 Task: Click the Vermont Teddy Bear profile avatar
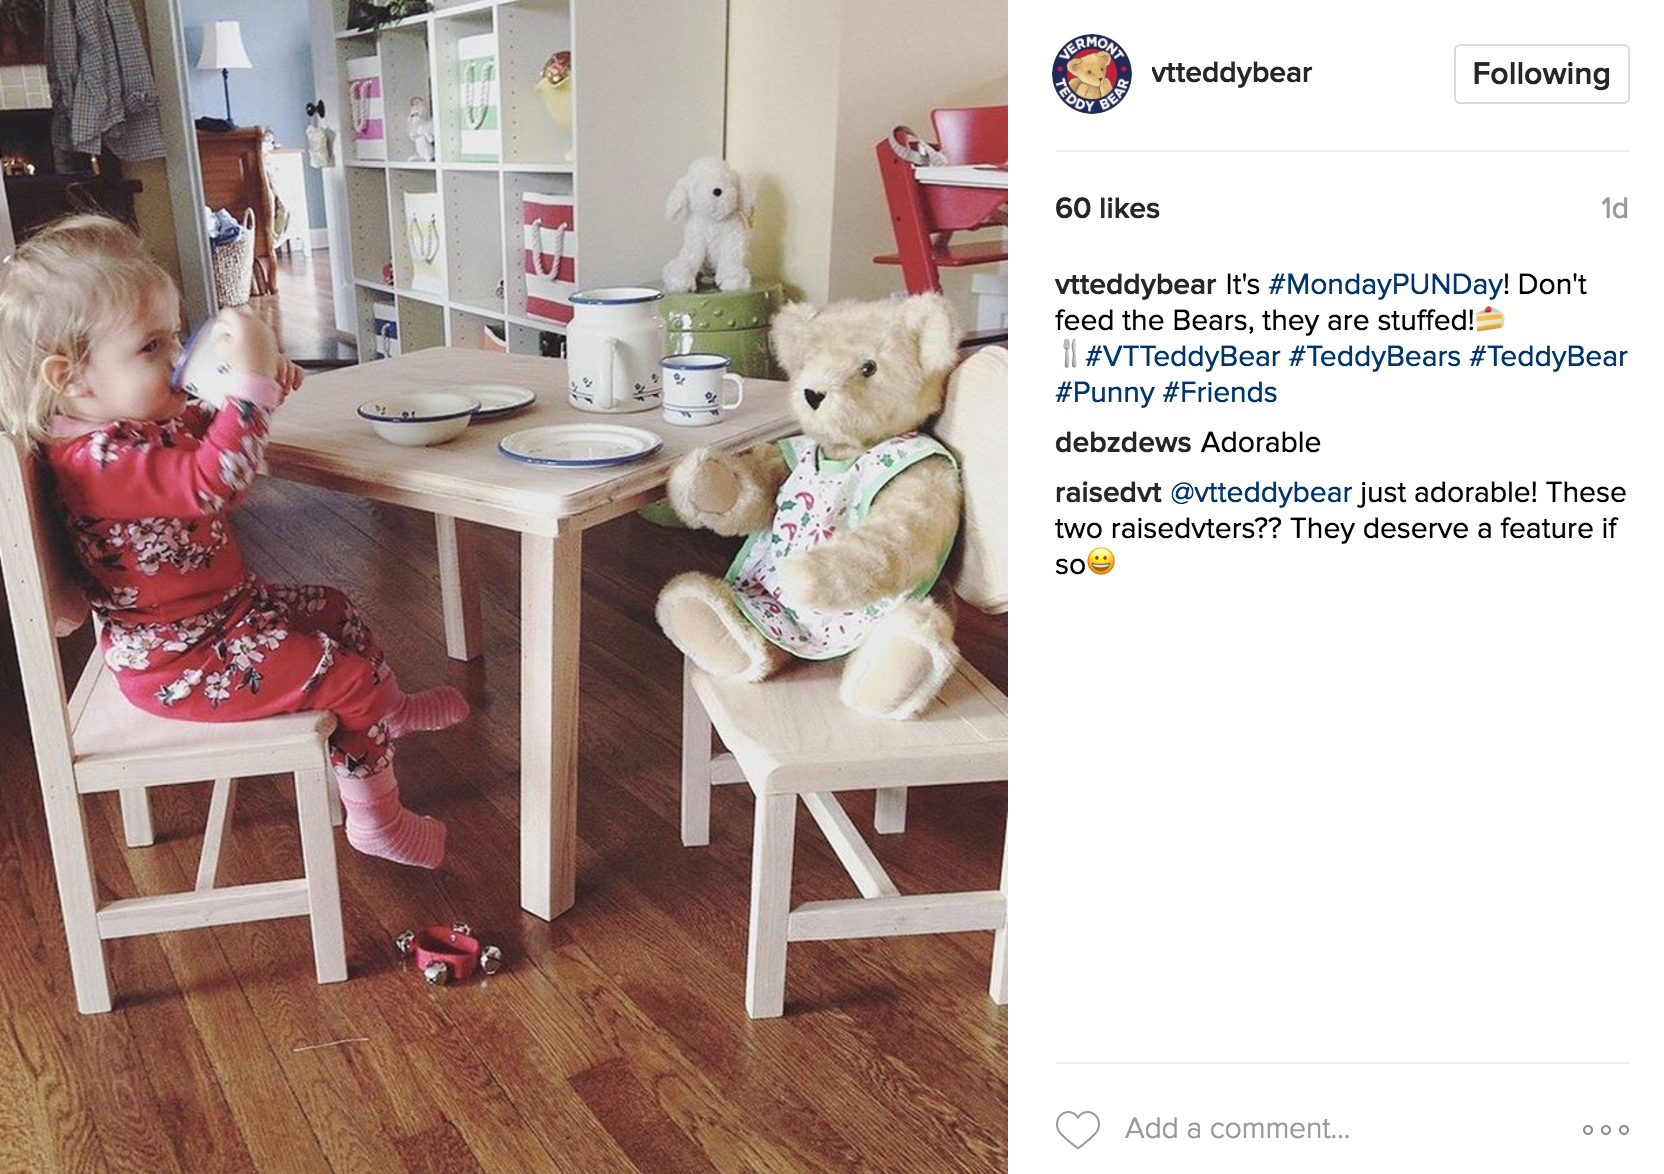[1091, 74]
